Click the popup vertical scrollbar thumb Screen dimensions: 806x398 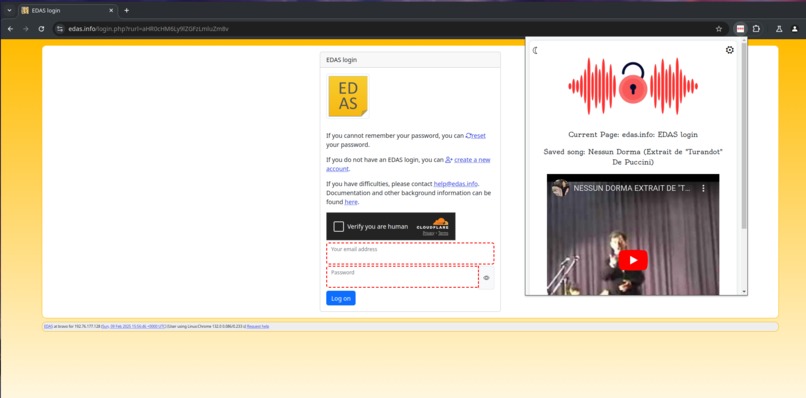[x=743, y=136]
